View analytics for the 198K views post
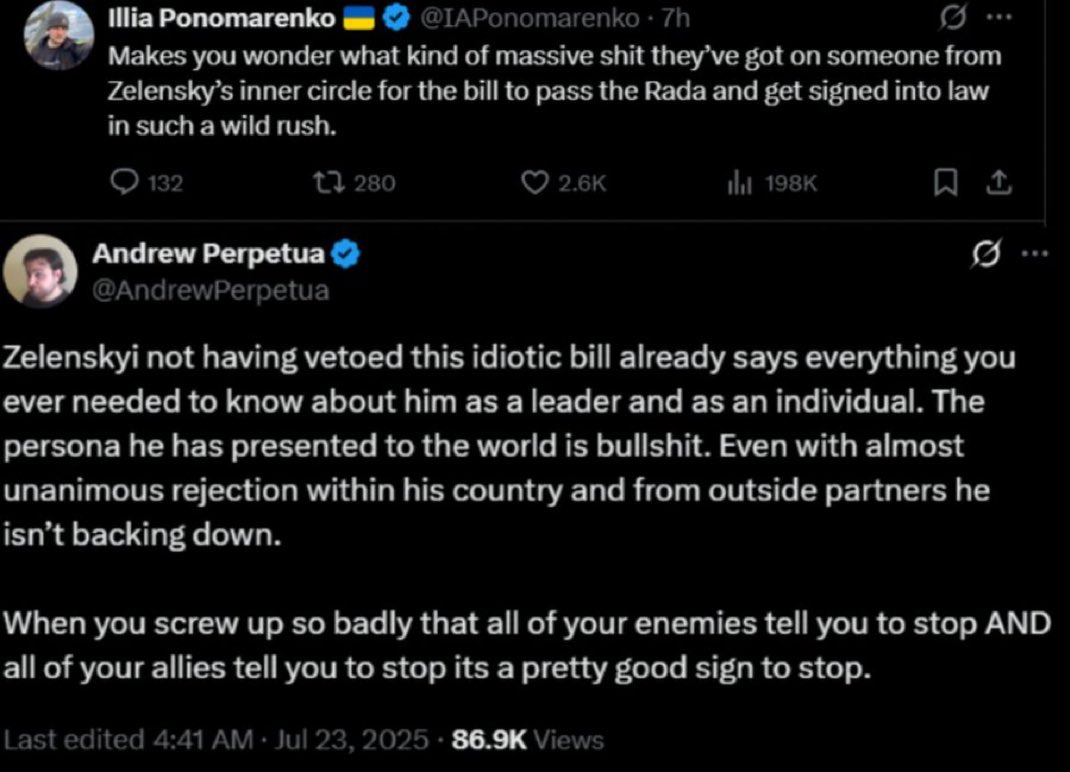 [772, 182]
